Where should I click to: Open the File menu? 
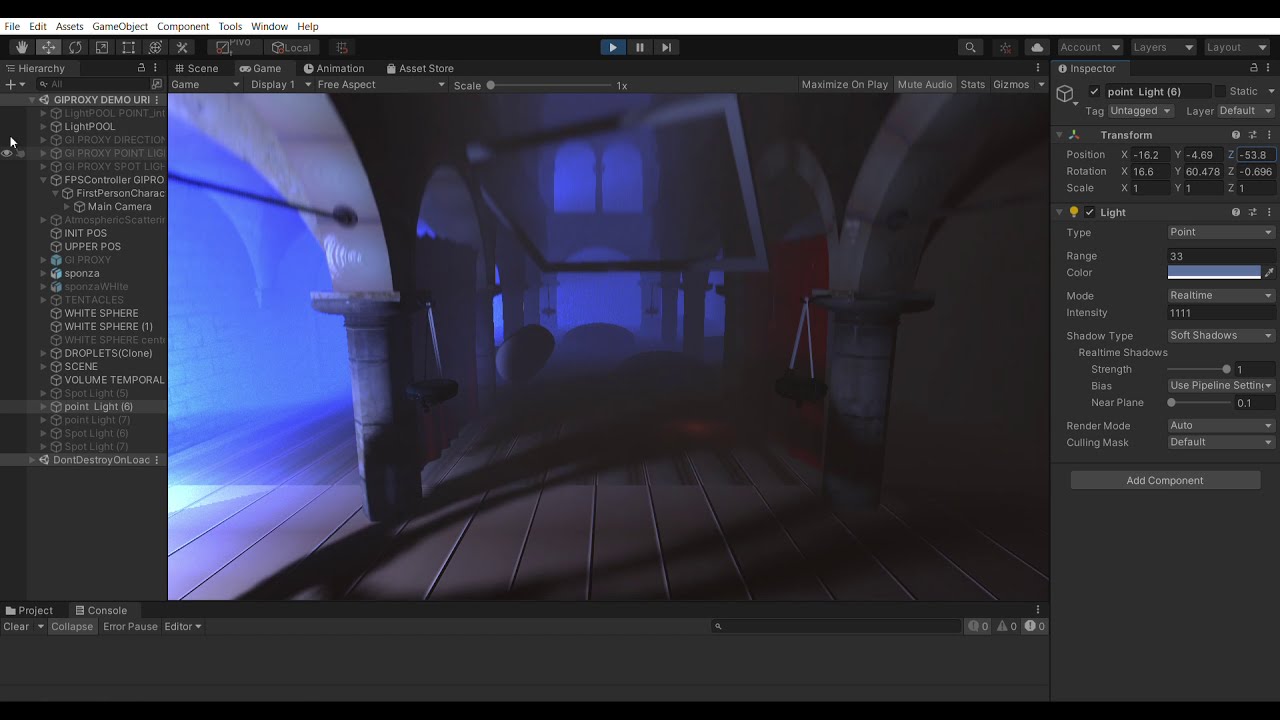[x=12, y=26]
